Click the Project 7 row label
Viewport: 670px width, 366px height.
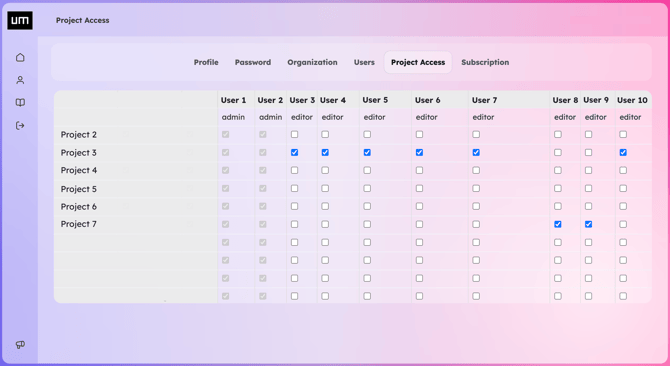79,224
